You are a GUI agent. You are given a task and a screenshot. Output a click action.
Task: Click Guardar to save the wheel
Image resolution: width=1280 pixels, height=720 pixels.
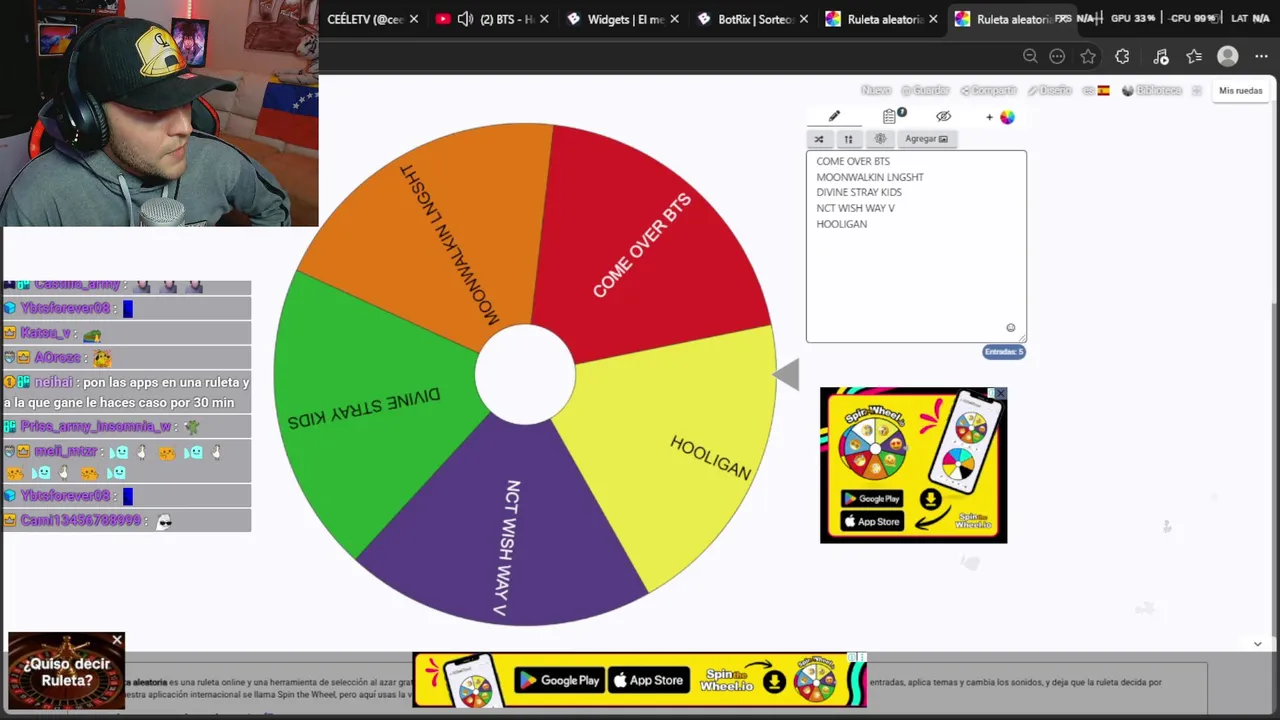(925, 90)
